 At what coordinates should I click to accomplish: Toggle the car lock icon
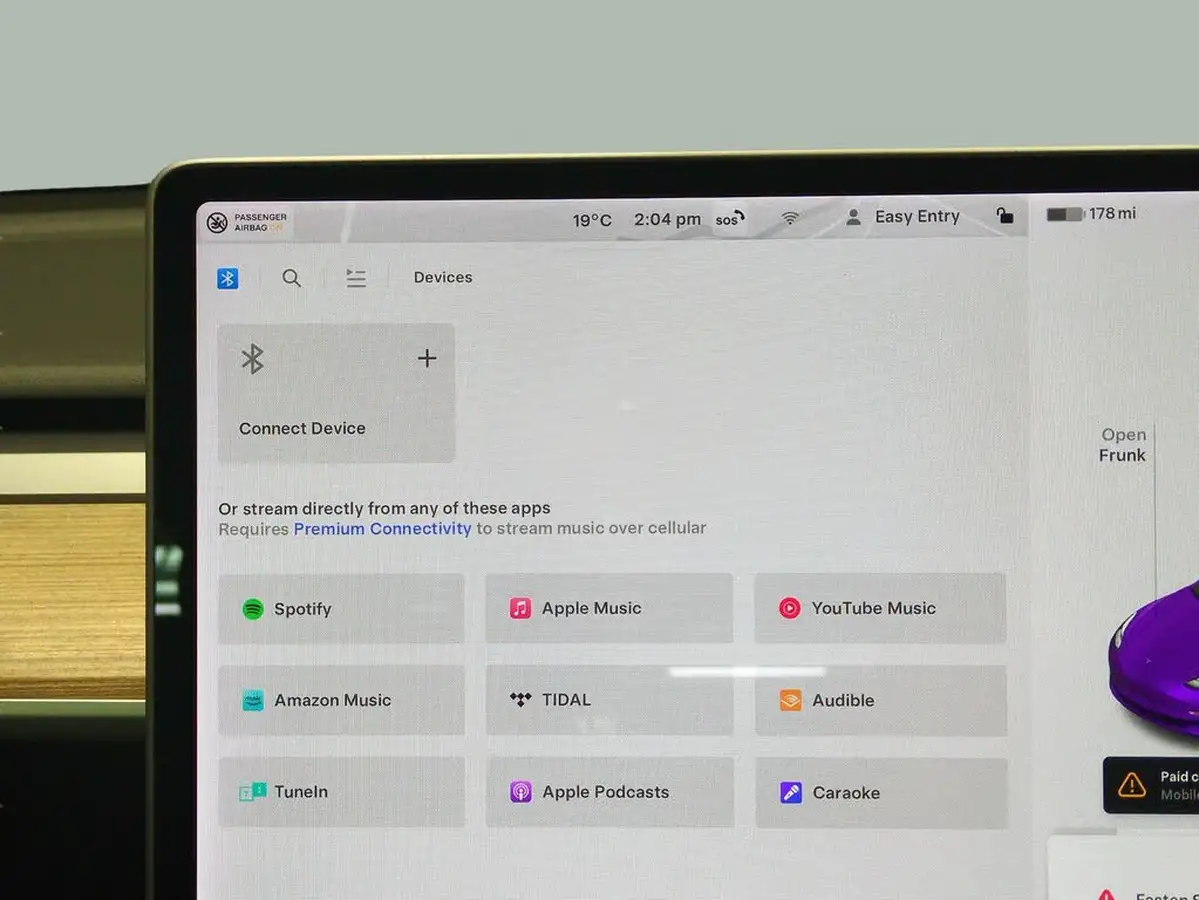click(x=1005, y=216)
